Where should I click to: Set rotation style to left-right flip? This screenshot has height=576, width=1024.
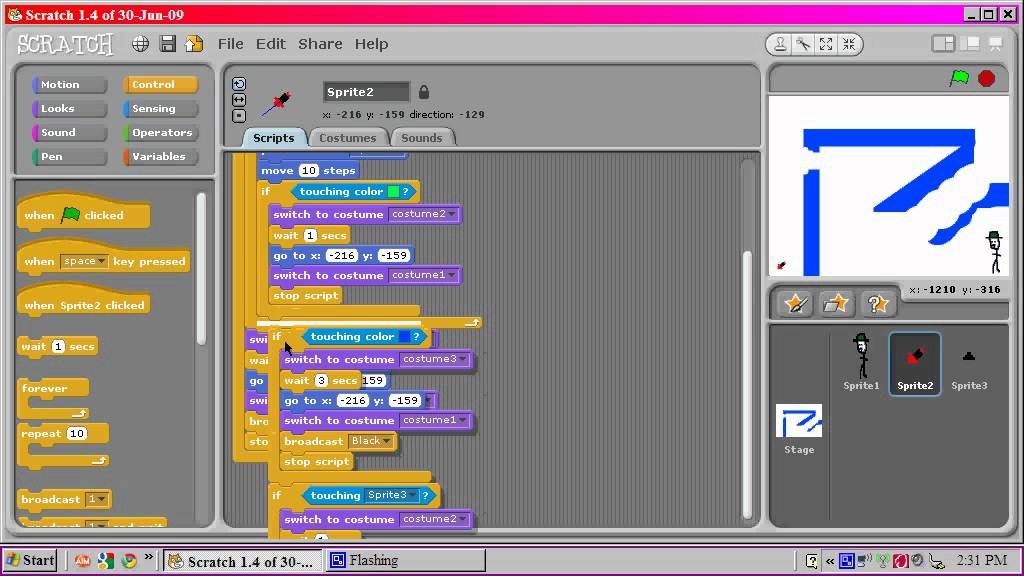tap(239, 100)
